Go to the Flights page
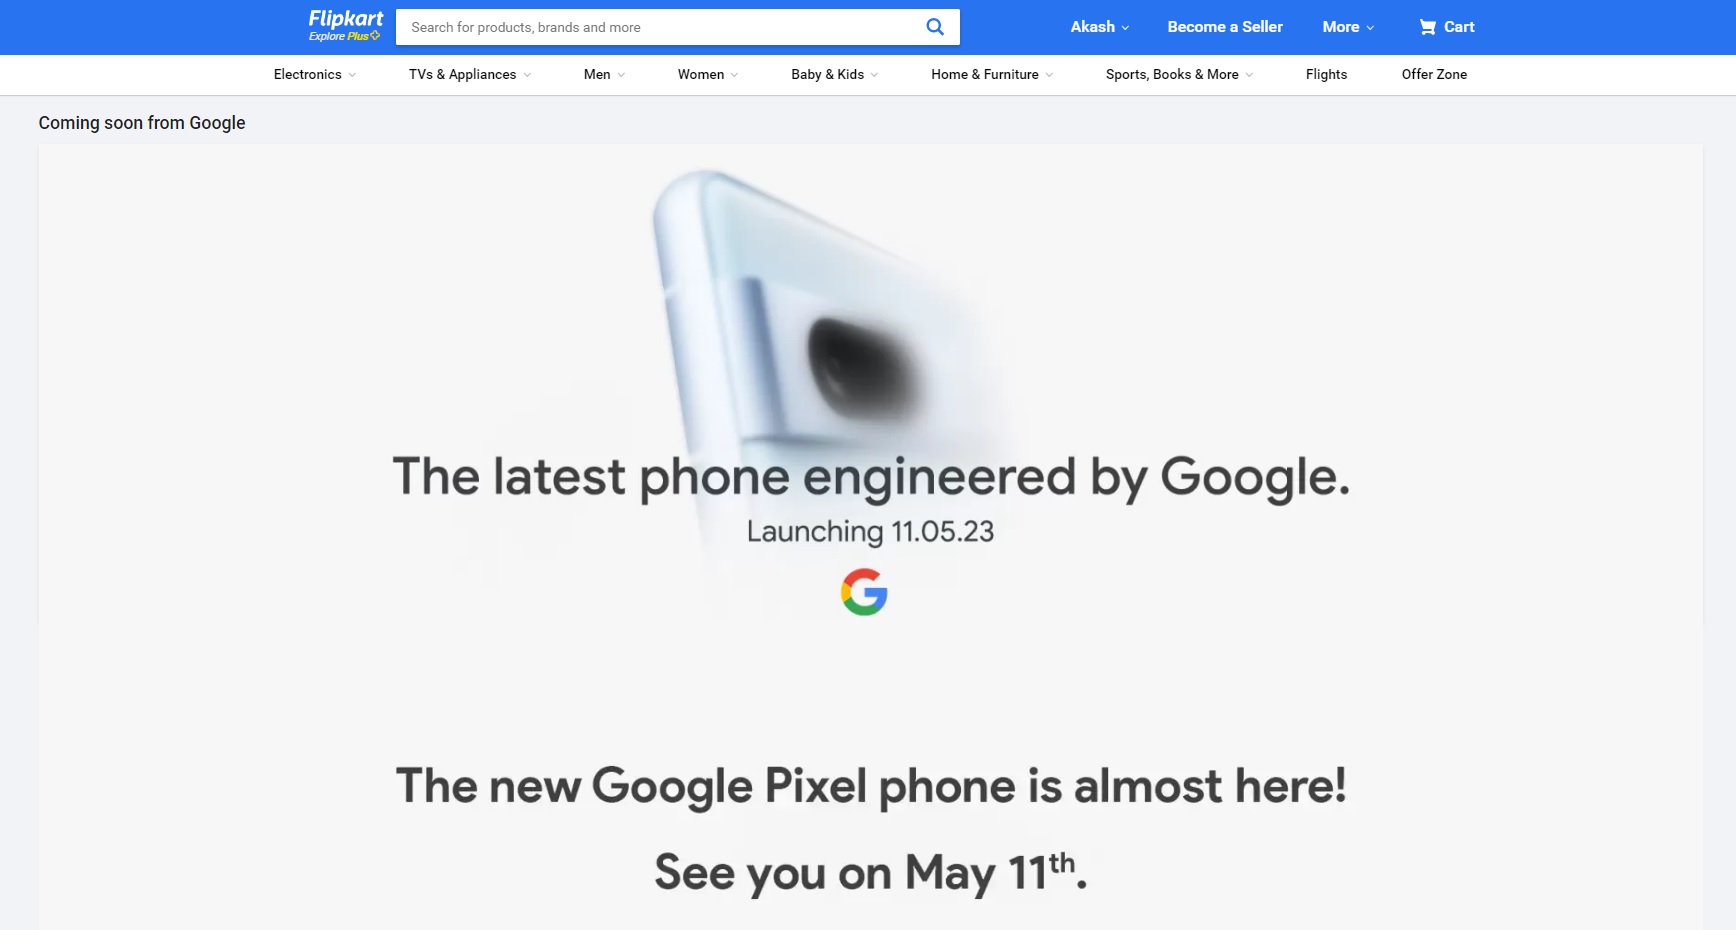 pos(1326,74)
